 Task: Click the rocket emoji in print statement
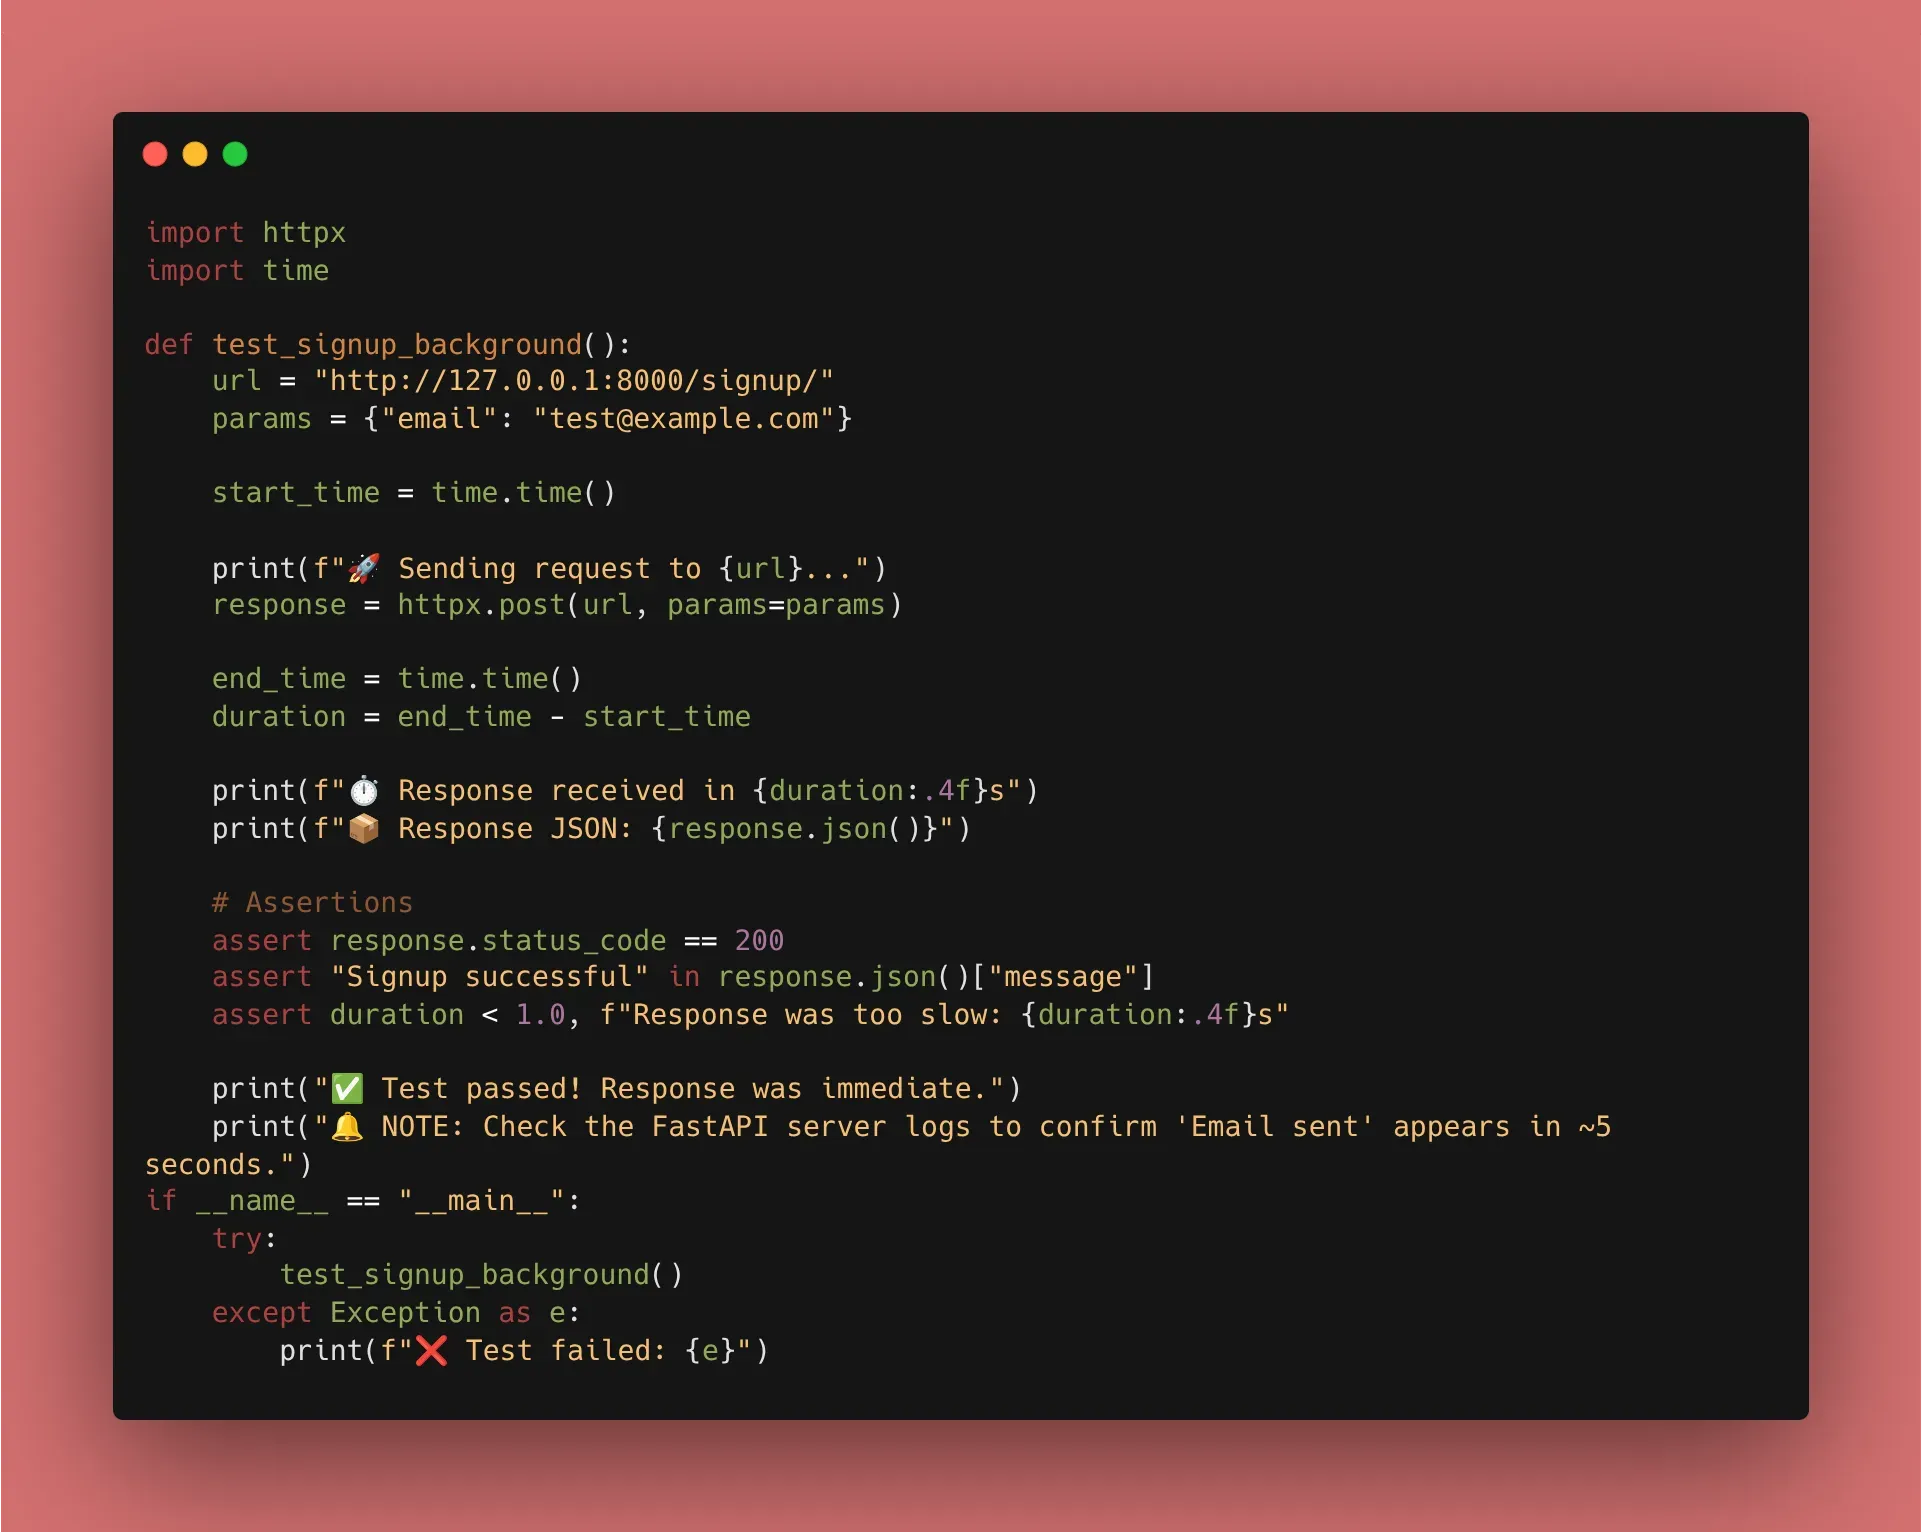click(364, 568)
